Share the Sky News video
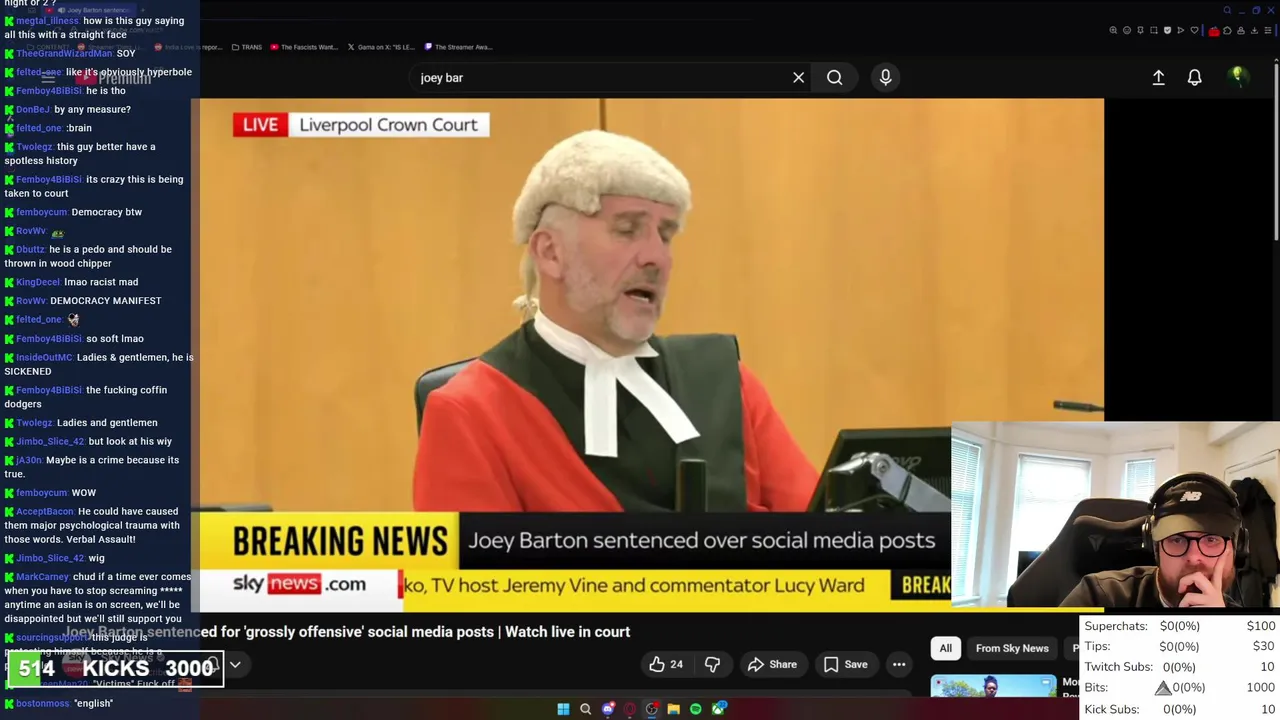The image size is (1280, 720). [772, 664]
